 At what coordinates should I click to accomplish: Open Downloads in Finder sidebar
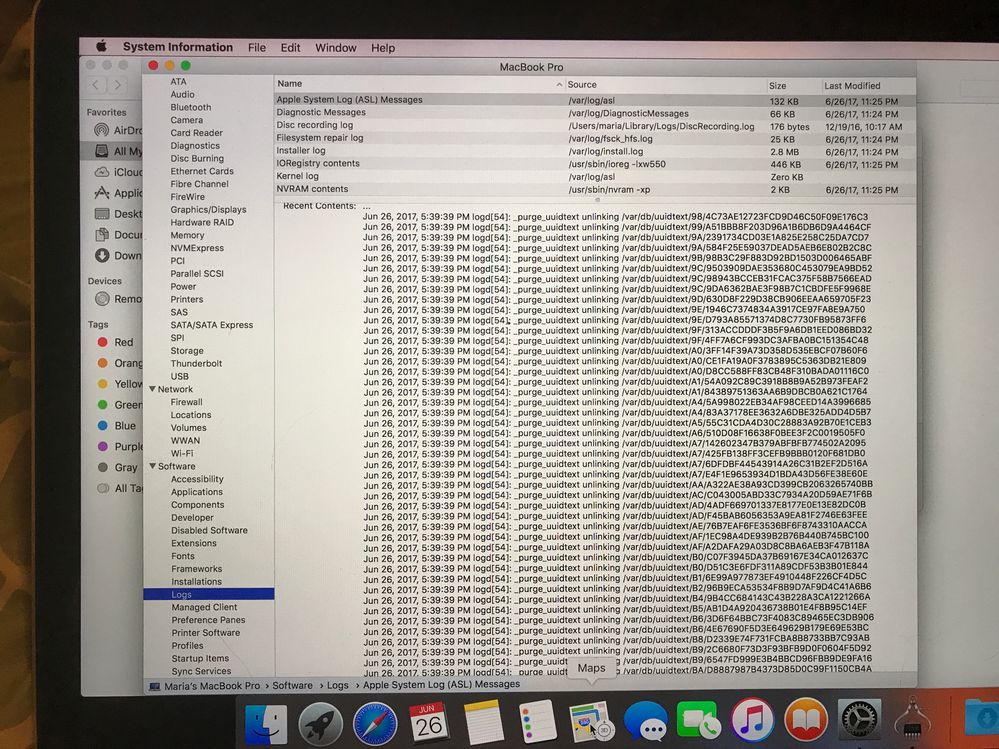click(x=118, y=255)
